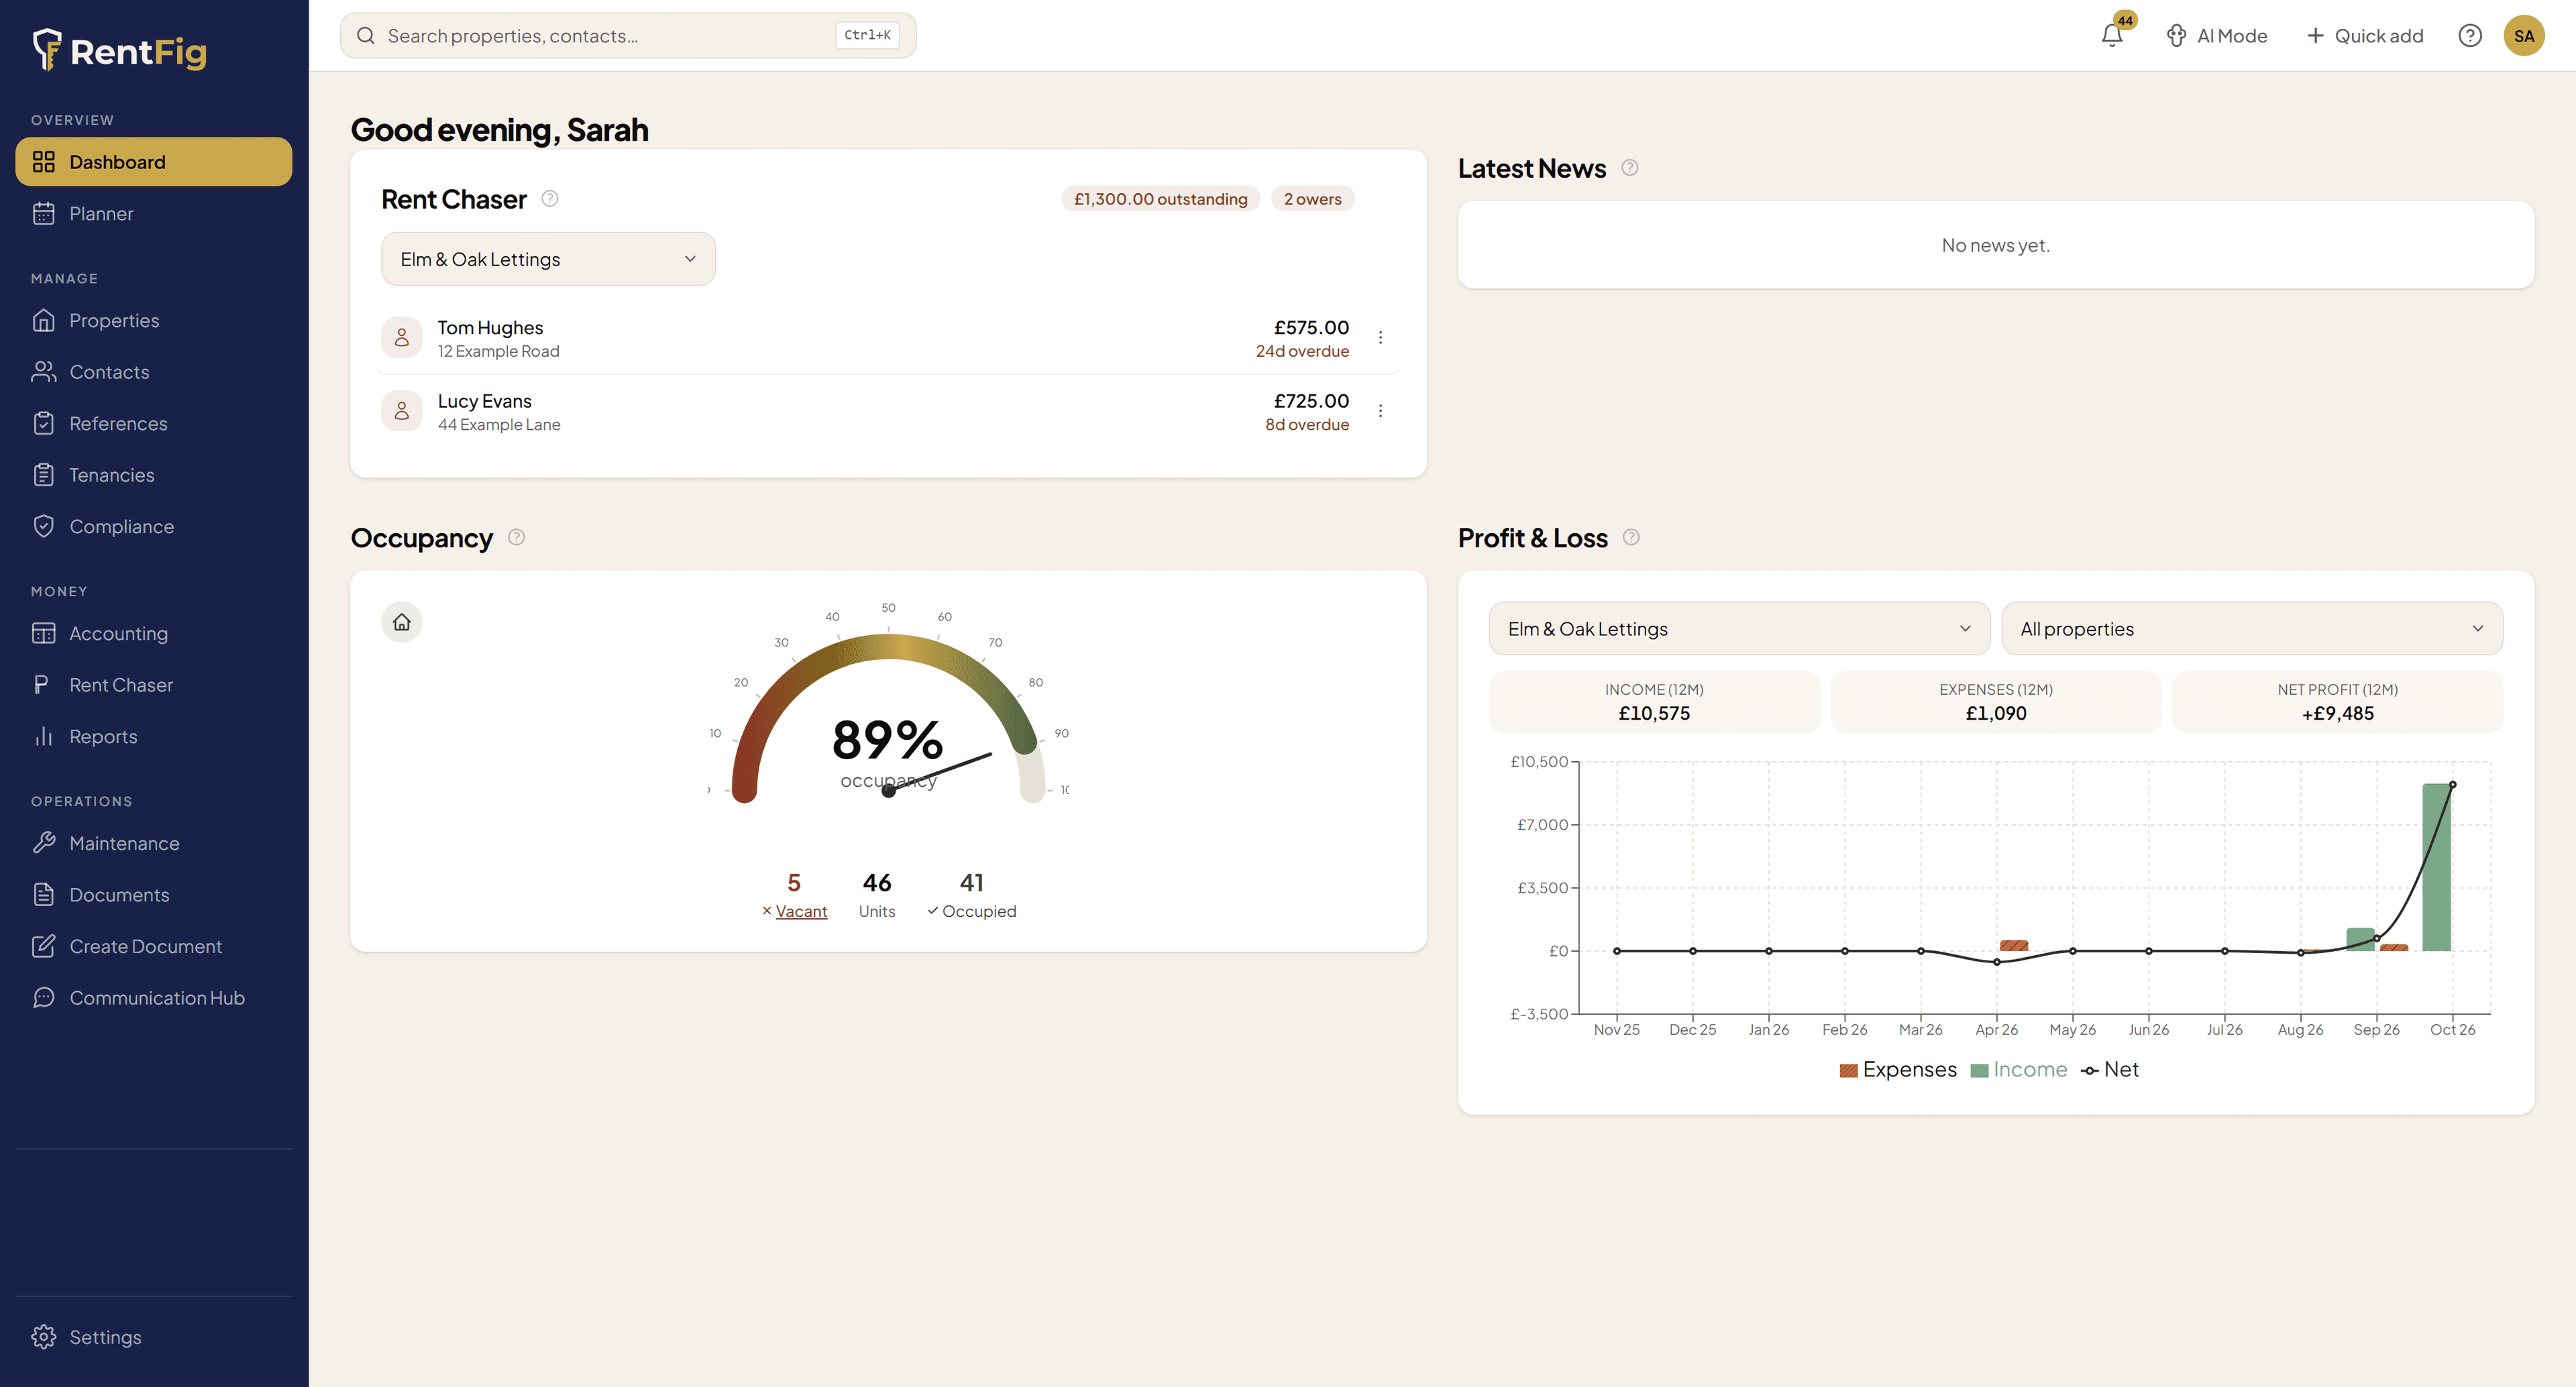Click the 8d overdue text
The height and width of the screenshot is (1387, 2576).
[1307, 424]
